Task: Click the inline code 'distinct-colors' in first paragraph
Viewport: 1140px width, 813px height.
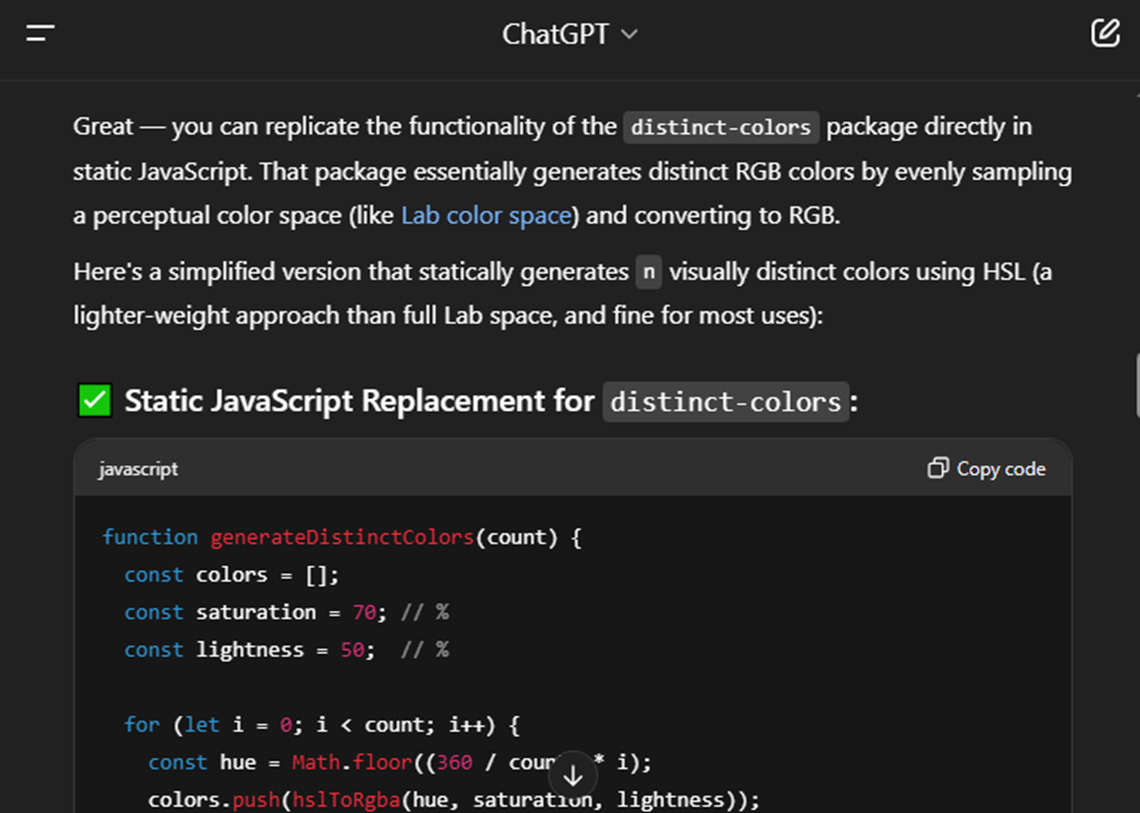Action: 720,127
